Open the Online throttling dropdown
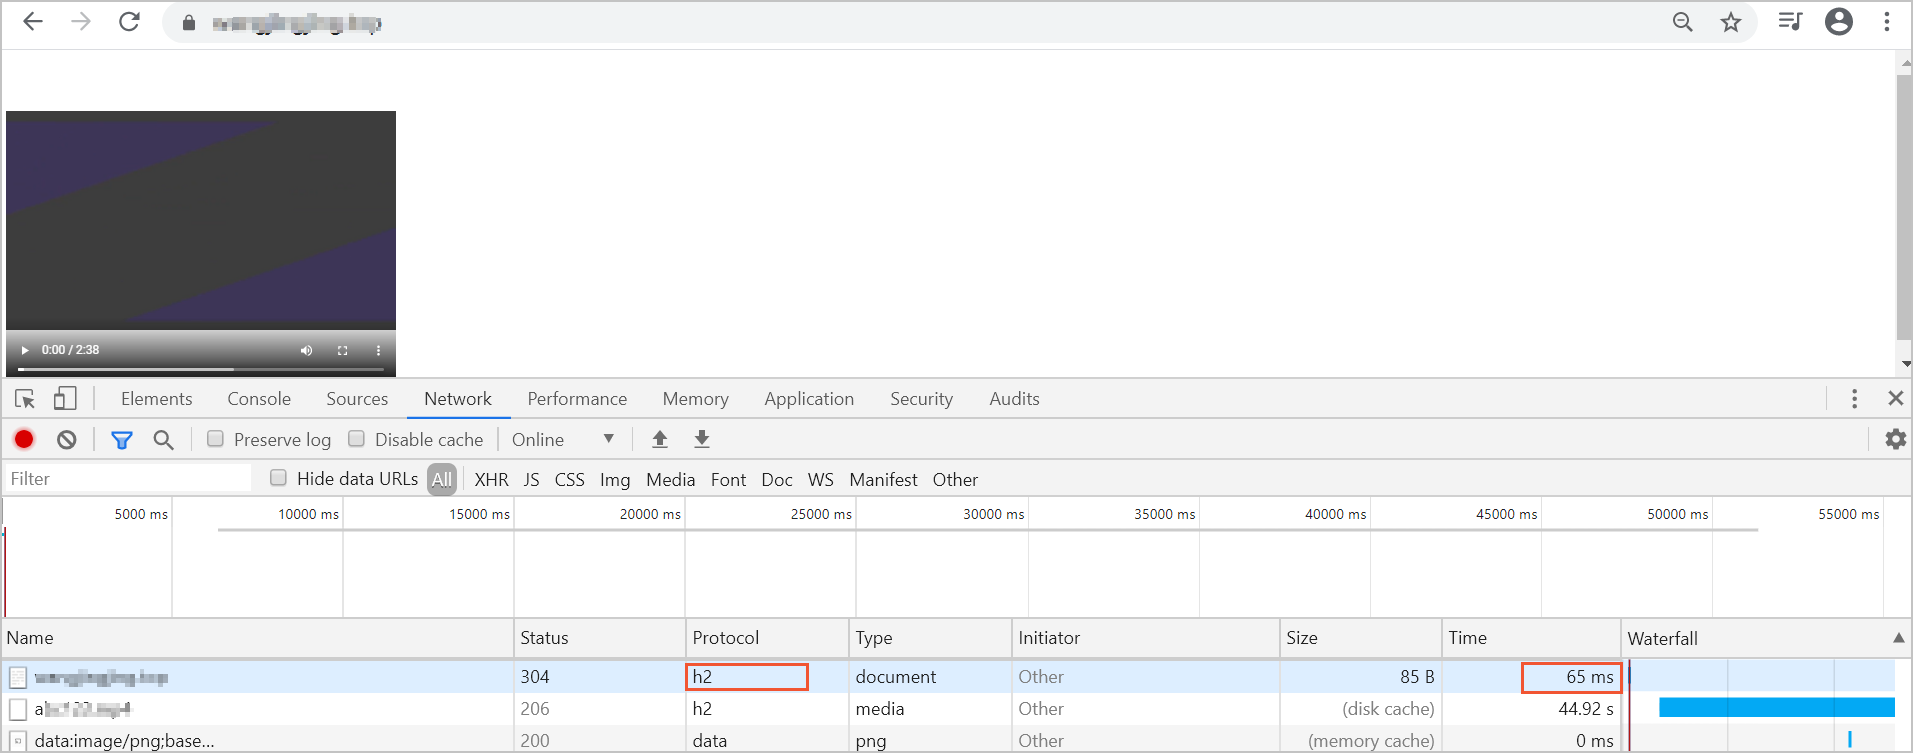 pyautogui.click(x=563, y=439)
